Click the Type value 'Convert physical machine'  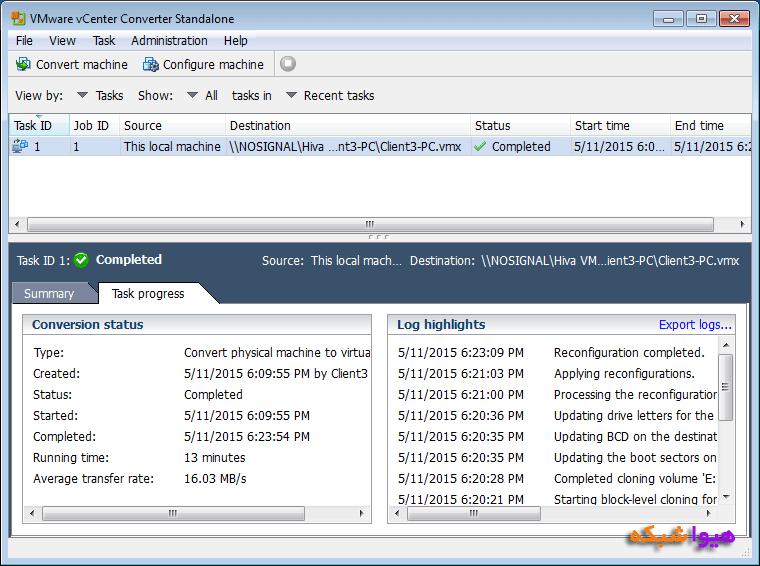point(277,353)
